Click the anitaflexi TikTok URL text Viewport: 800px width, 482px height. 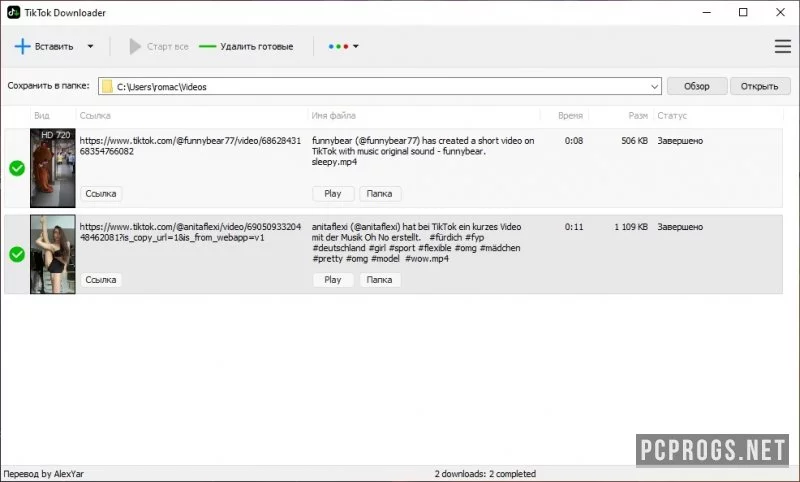190,232
